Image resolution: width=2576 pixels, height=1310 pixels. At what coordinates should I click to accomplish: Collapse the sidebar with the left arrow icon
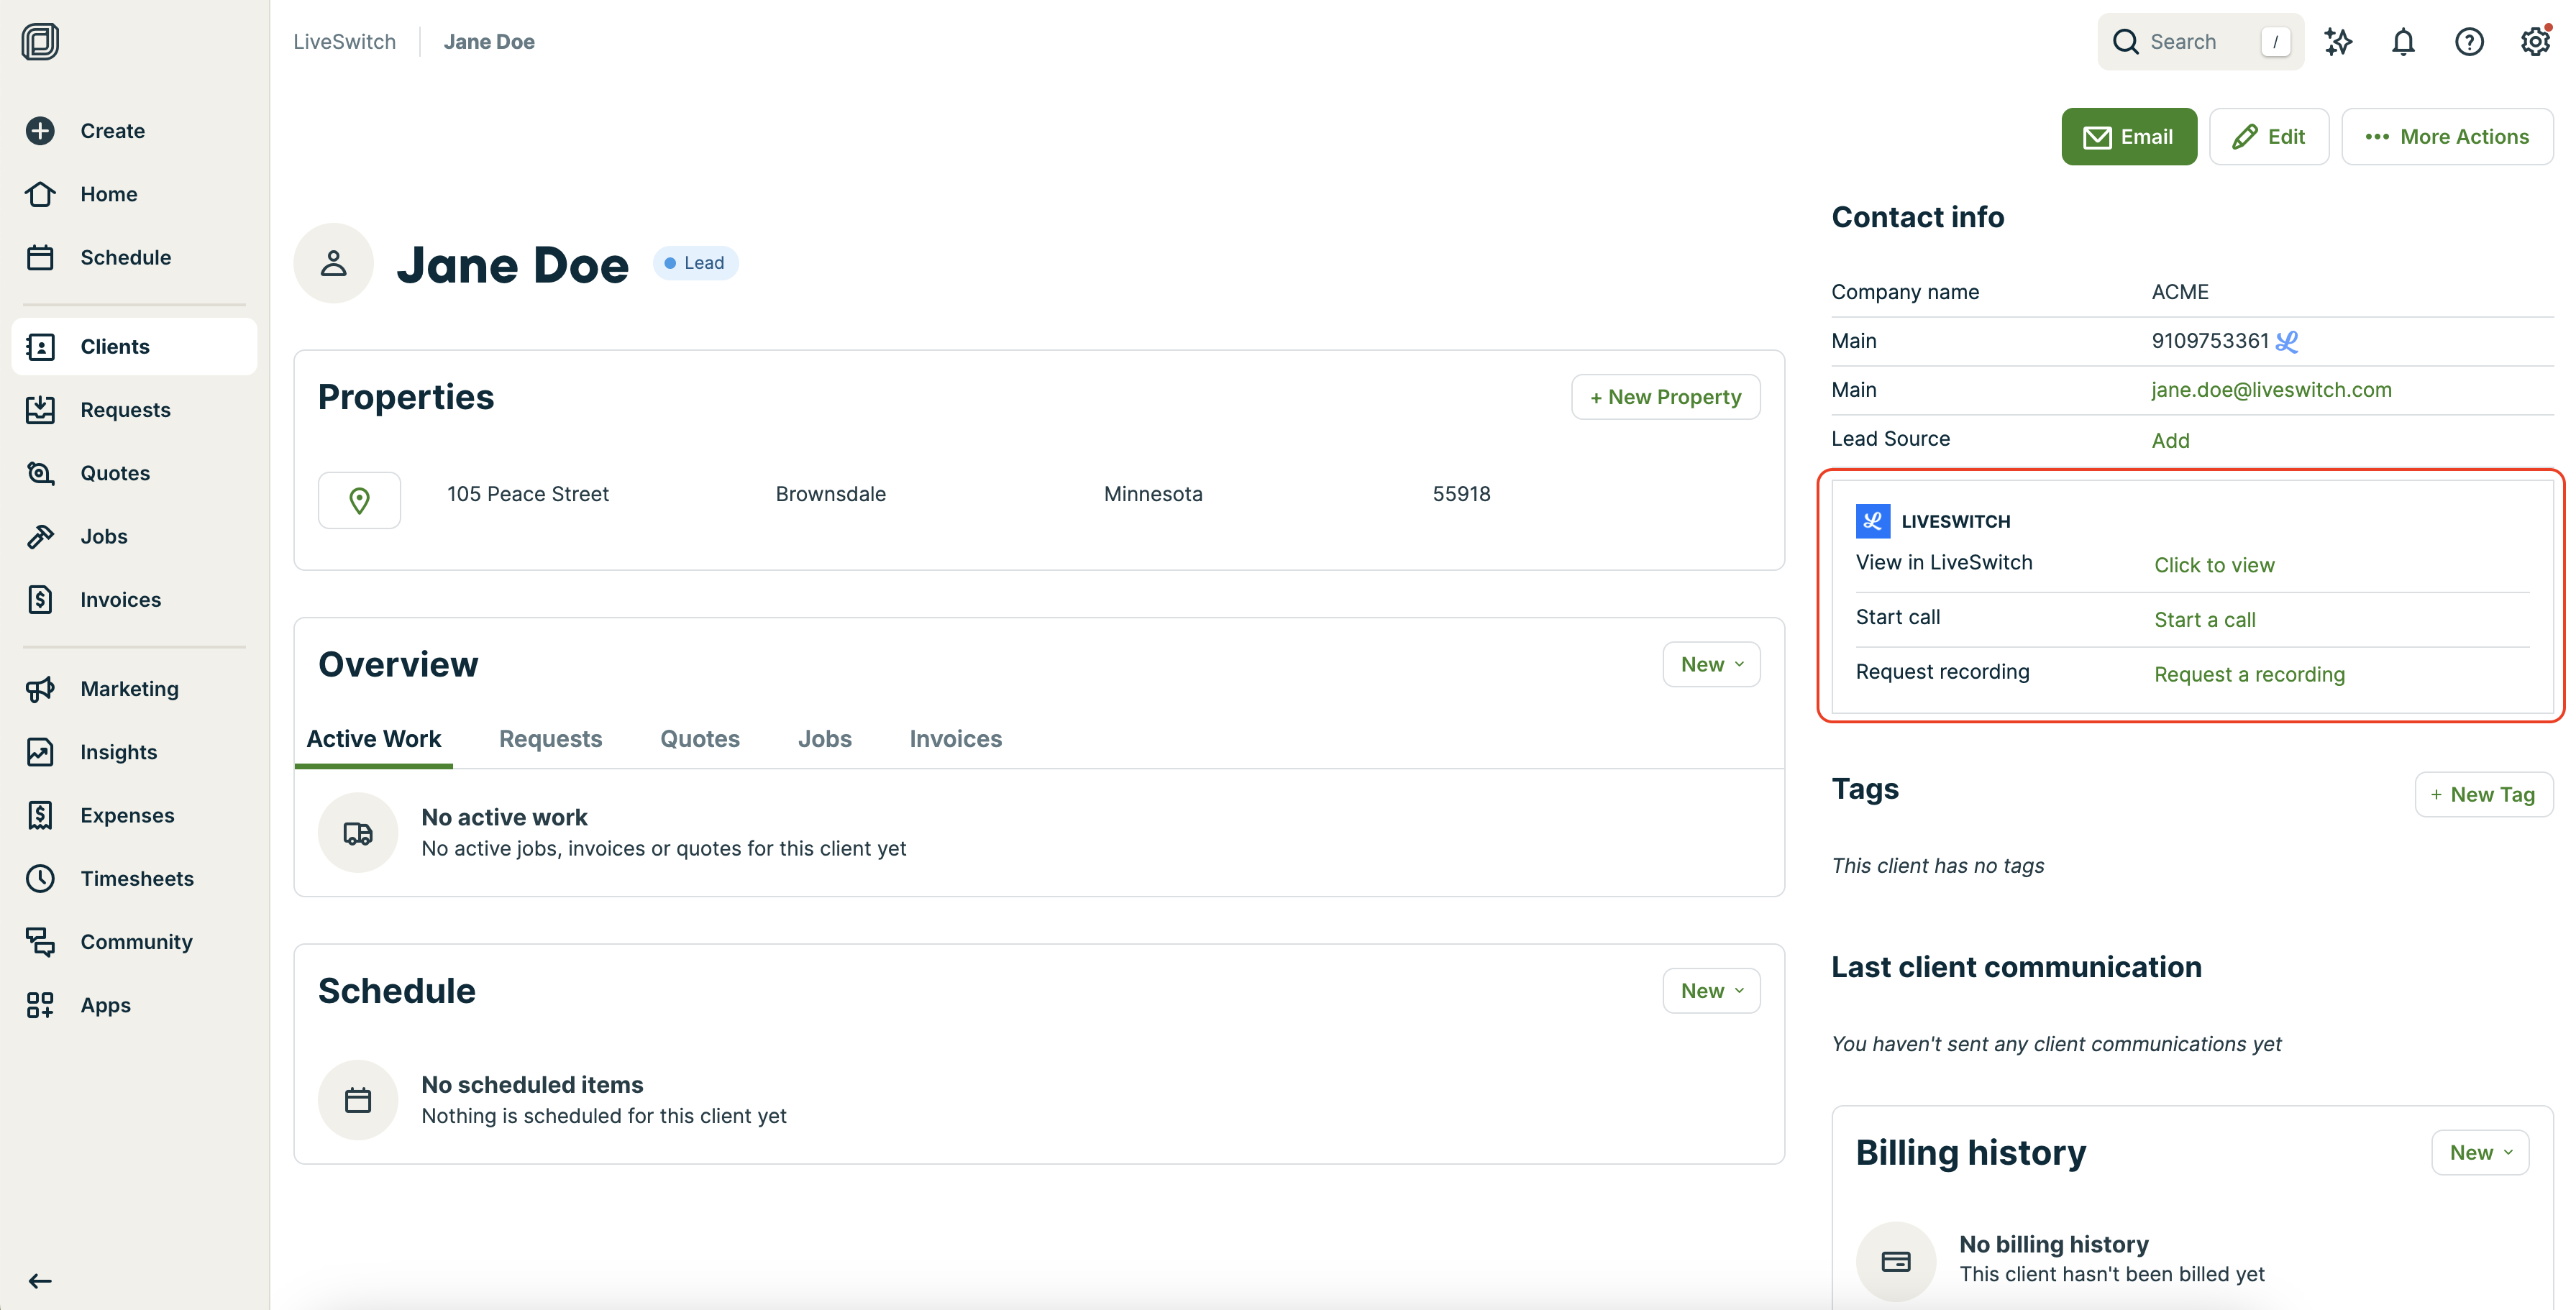[40, 1281]
